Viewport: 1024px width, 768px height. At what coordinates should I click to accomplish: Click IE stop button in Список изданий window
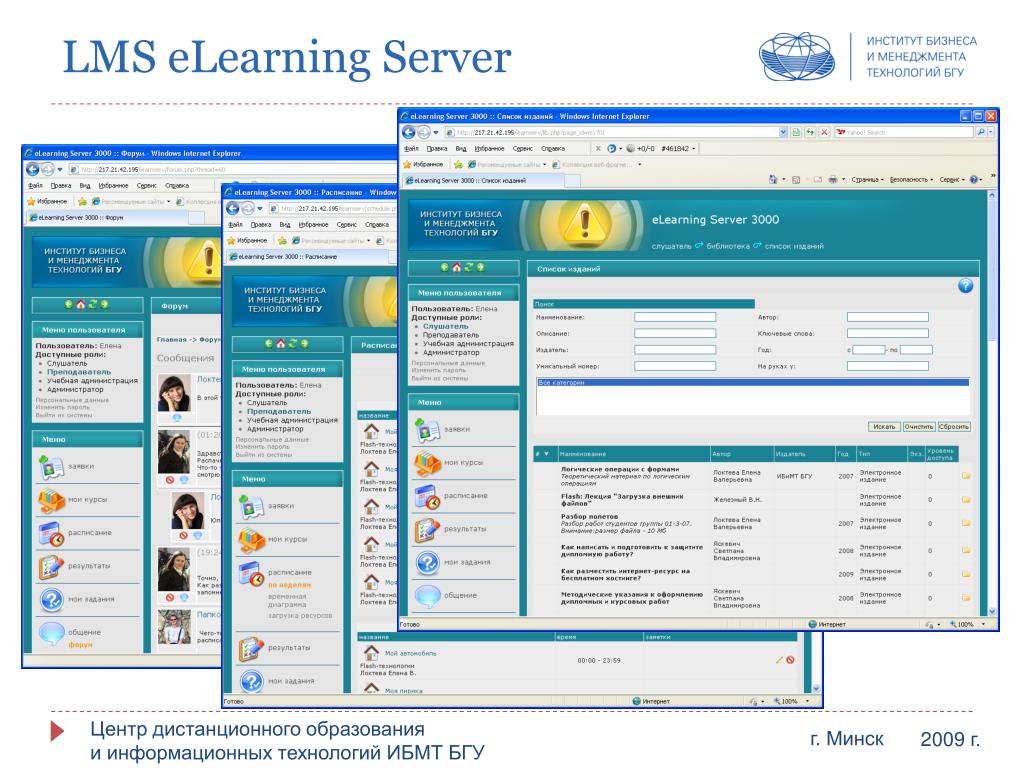[824, 132]
